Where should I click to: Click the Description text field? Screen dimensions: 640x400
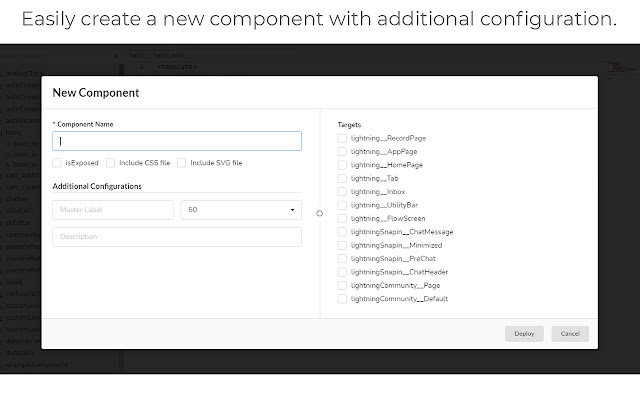click(177, 237)
